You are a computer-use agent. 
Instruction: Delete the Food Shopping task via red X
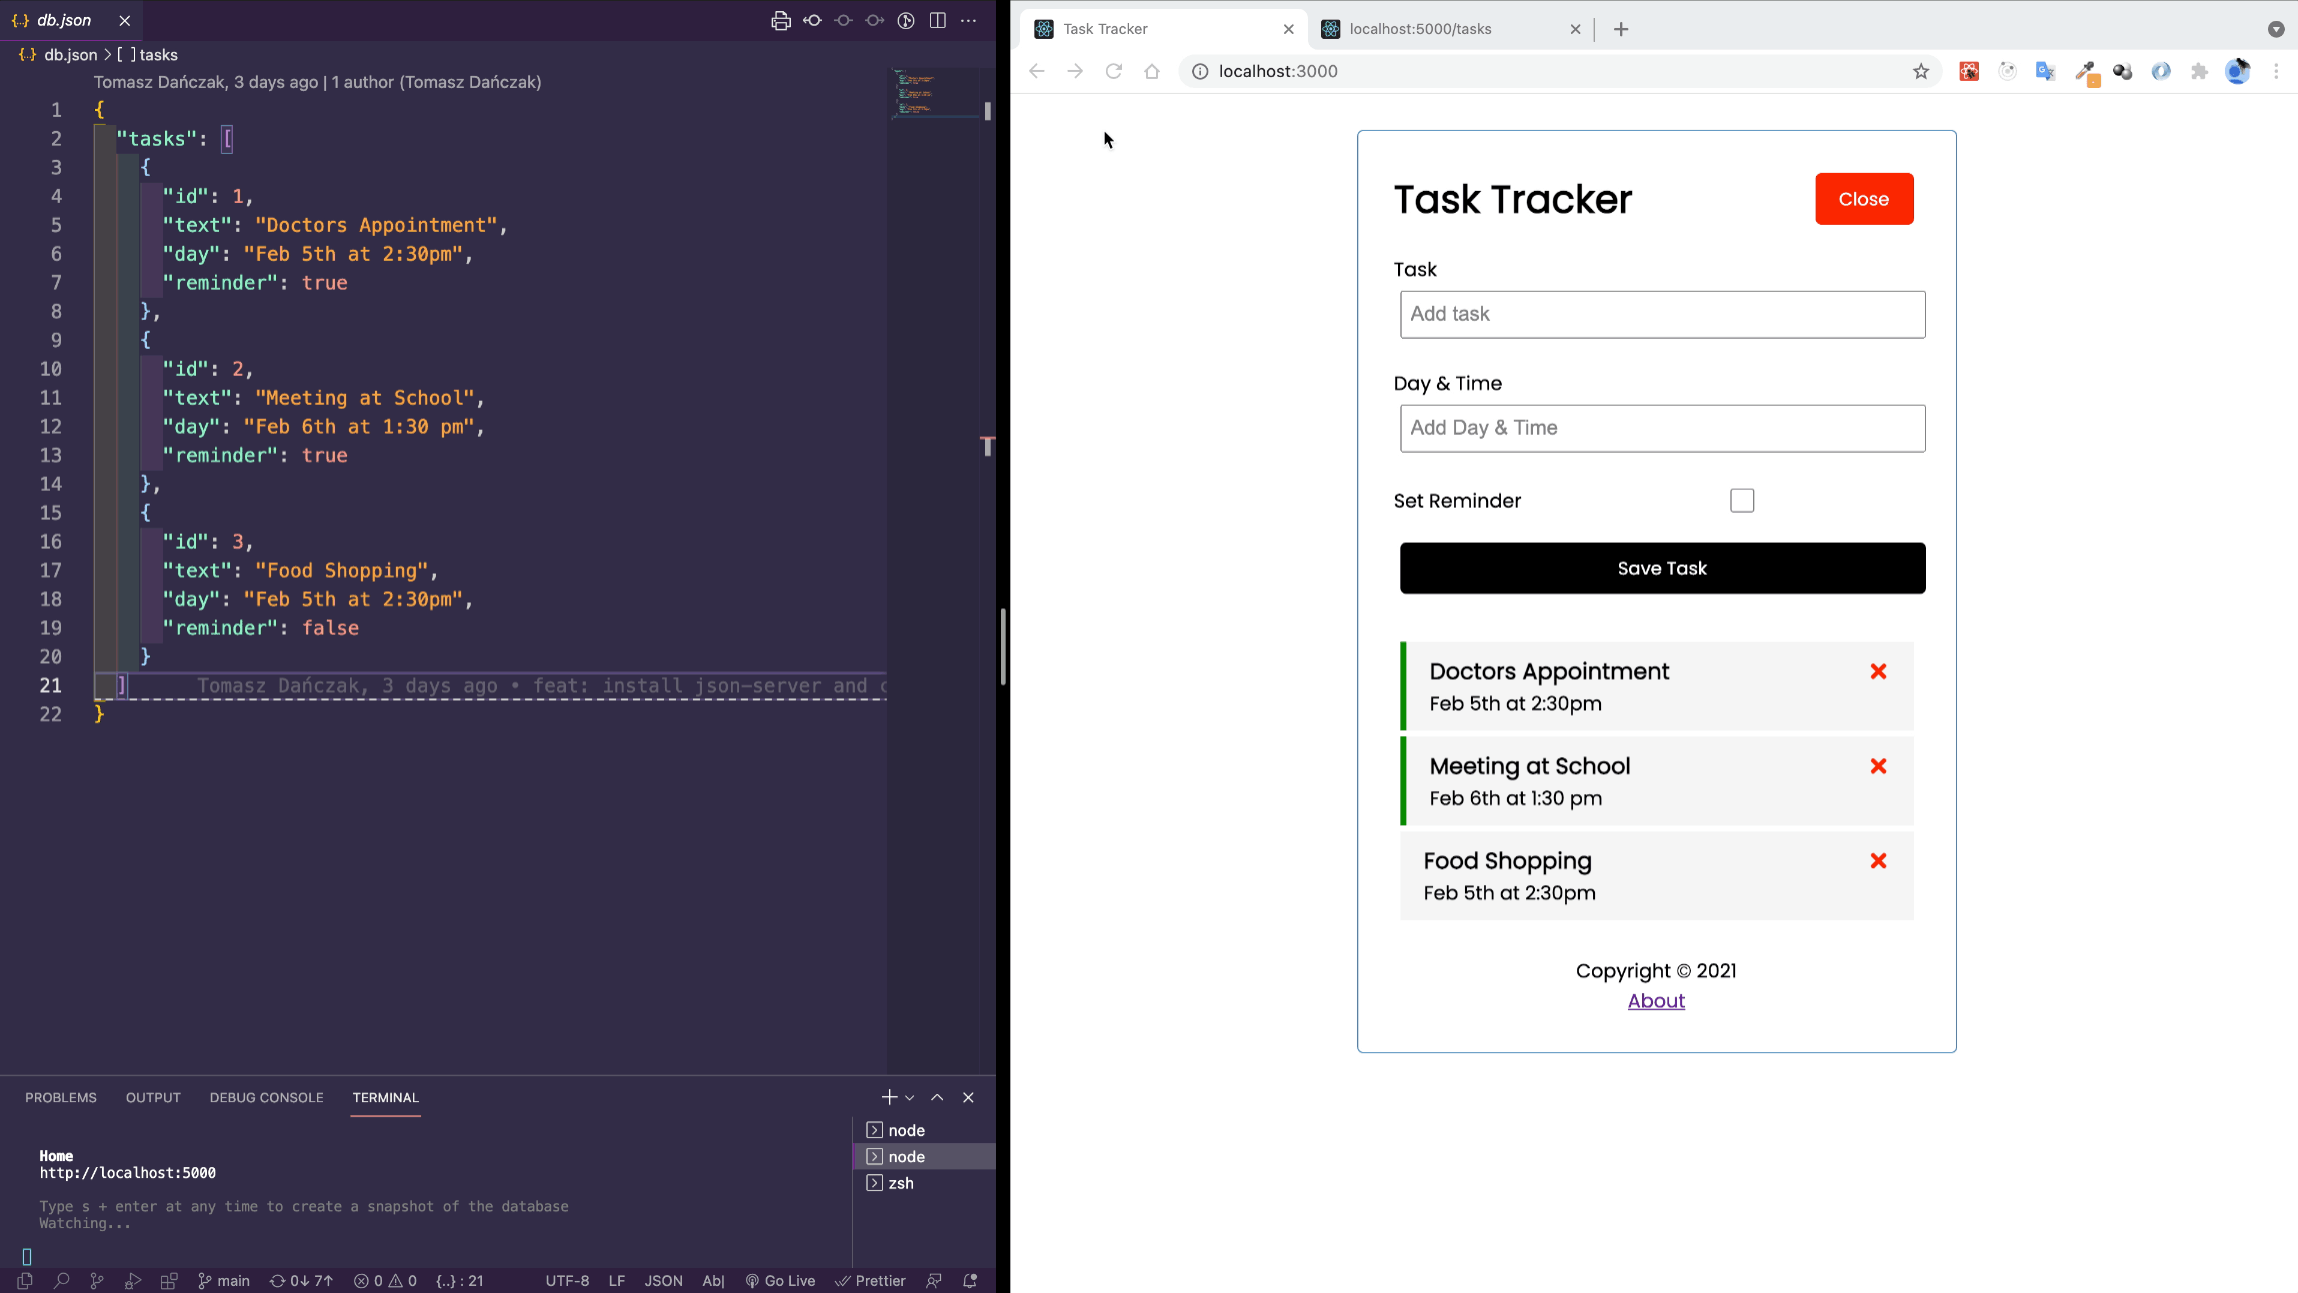tap(1877, 860)
